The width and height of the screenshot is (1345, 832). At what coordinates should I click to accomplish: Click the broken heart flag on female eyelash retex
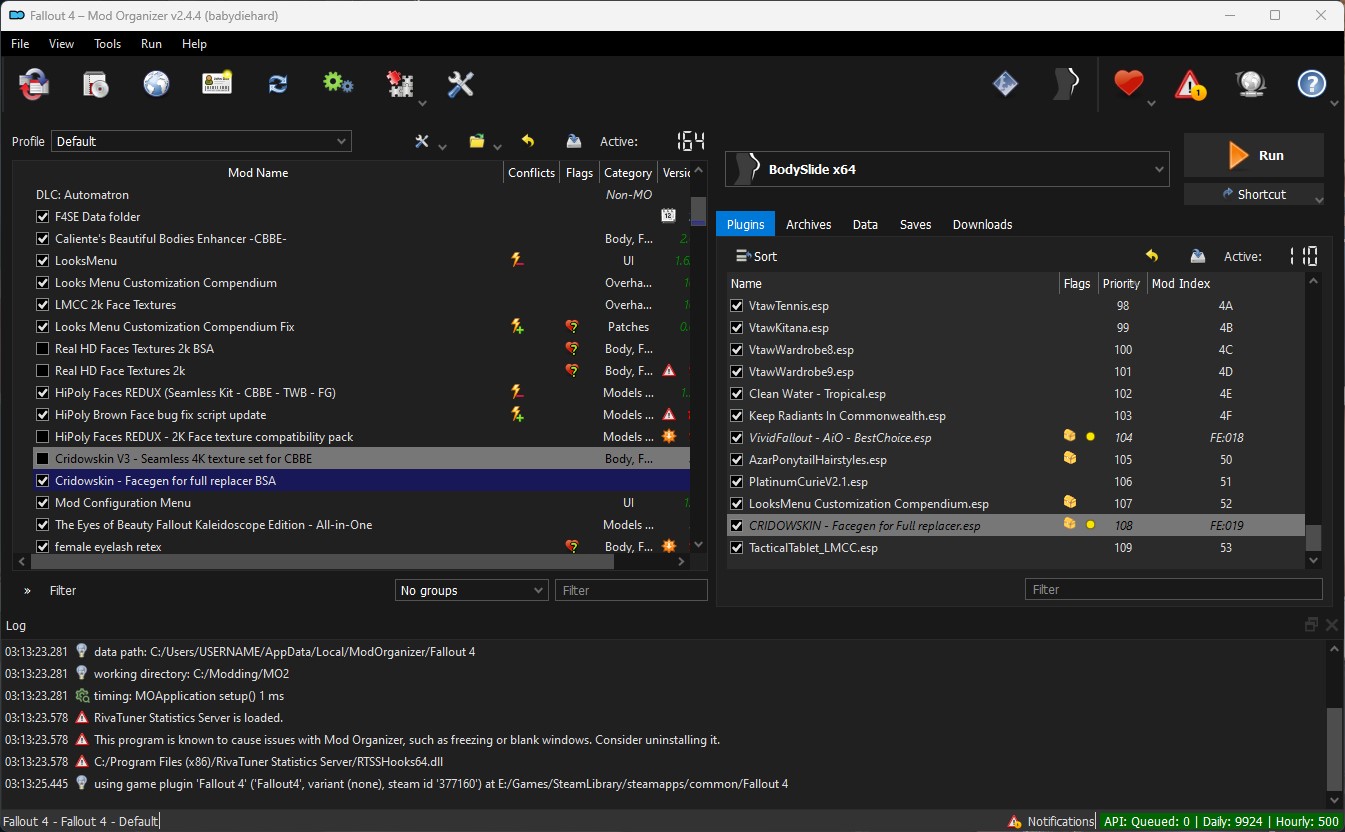572,547
